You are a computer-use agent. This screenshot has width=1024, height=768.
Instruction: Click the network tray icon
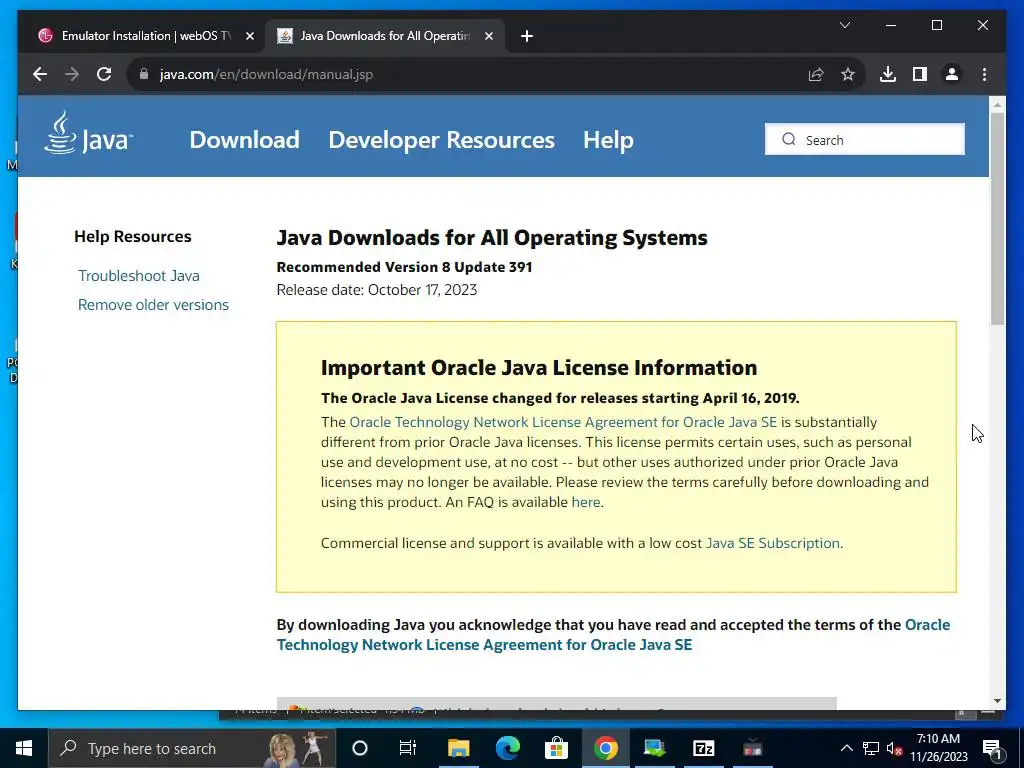pos(871,748)
